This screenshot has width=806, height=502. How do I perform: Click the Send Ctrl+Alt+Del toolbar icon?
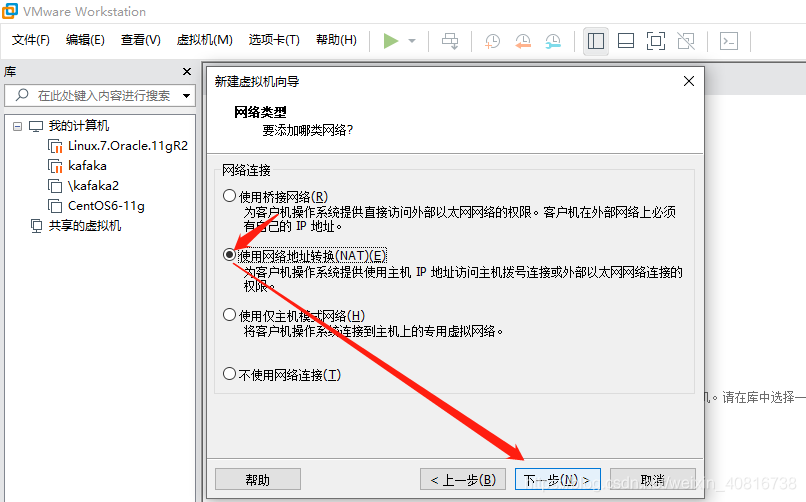[x=450, y=41]
